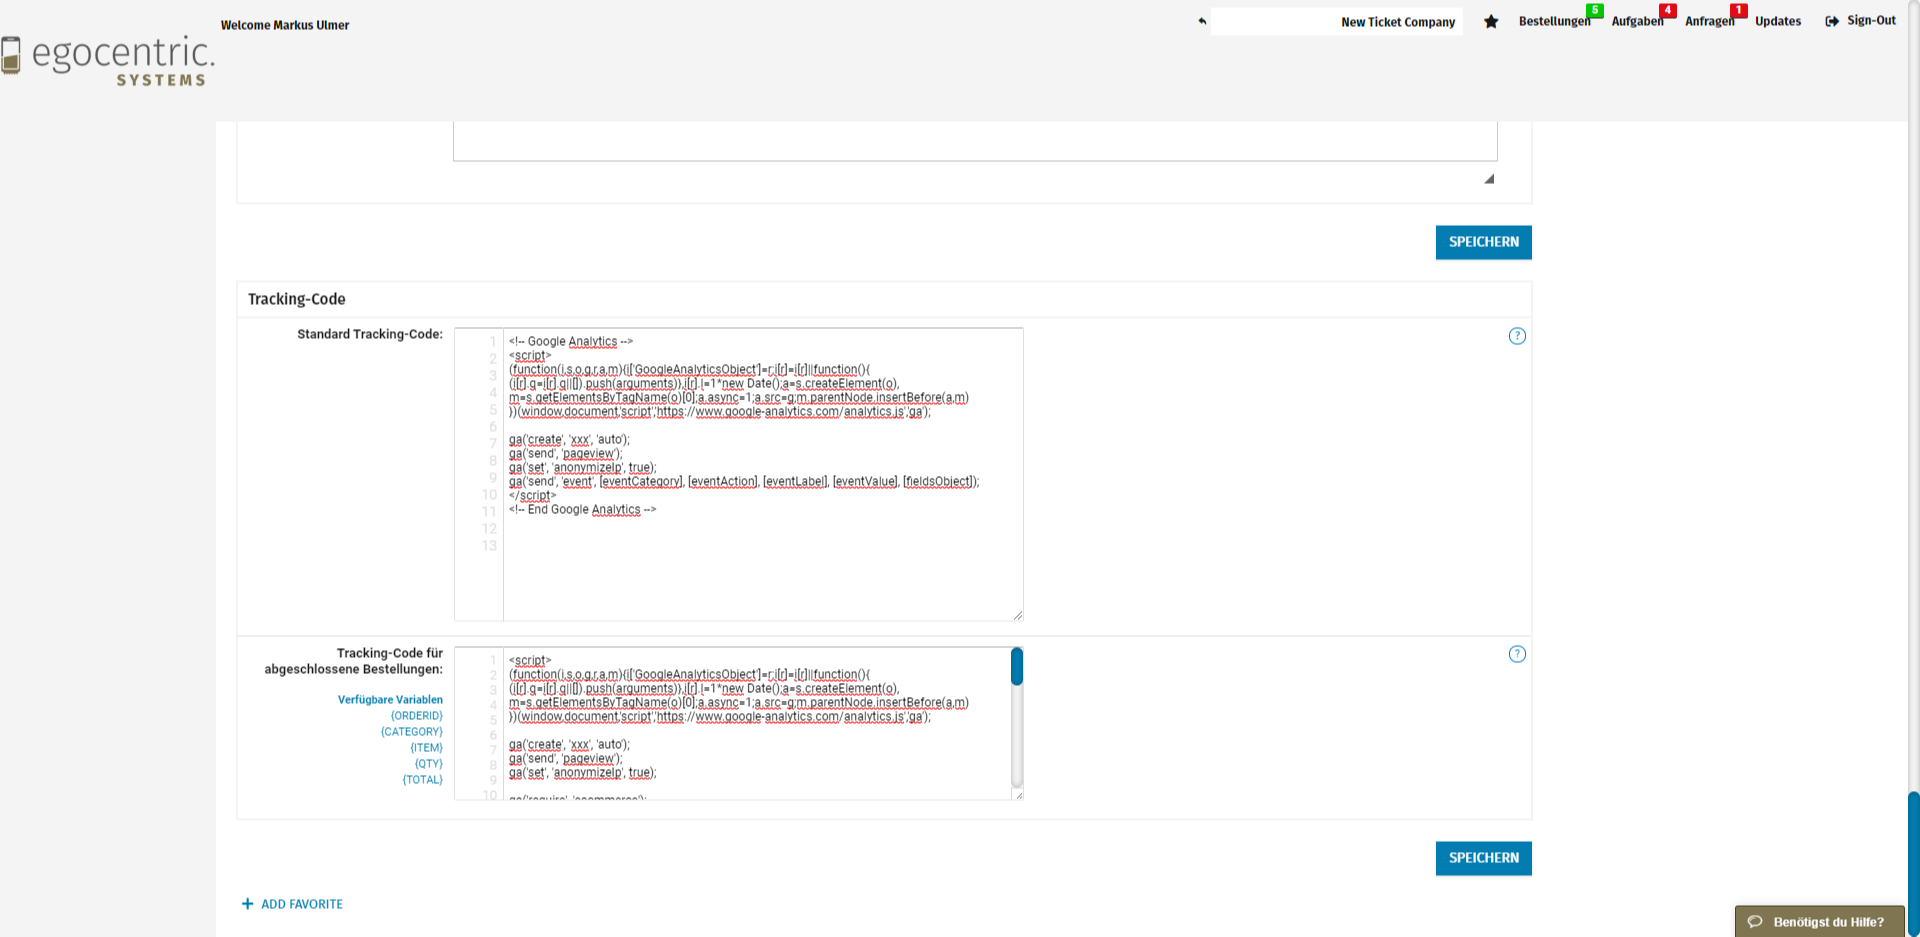Click 'Welcome Markus Ulmer' text
1920x937 pixels.
(x=285, y=25)
